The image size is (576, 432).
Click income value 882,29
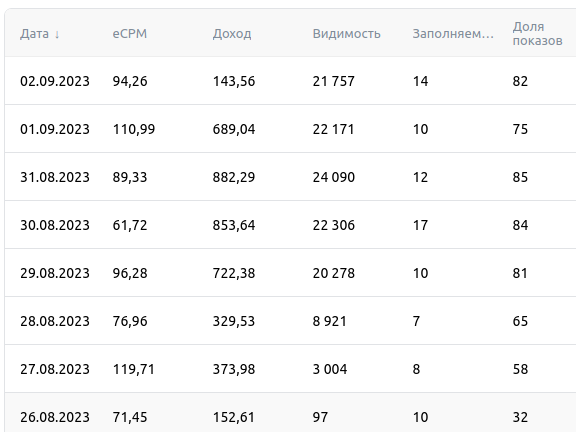234,177
